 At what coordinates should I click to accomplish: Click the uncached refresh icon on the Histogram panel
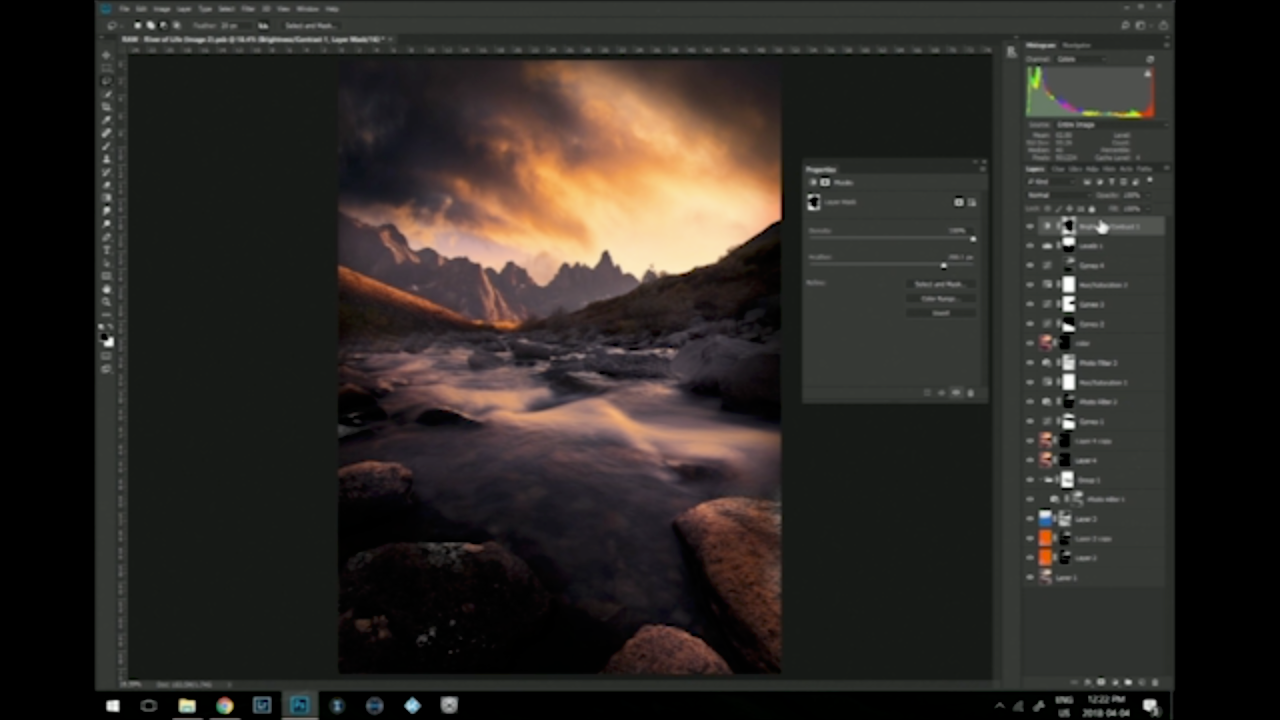tap(1149, 61)
